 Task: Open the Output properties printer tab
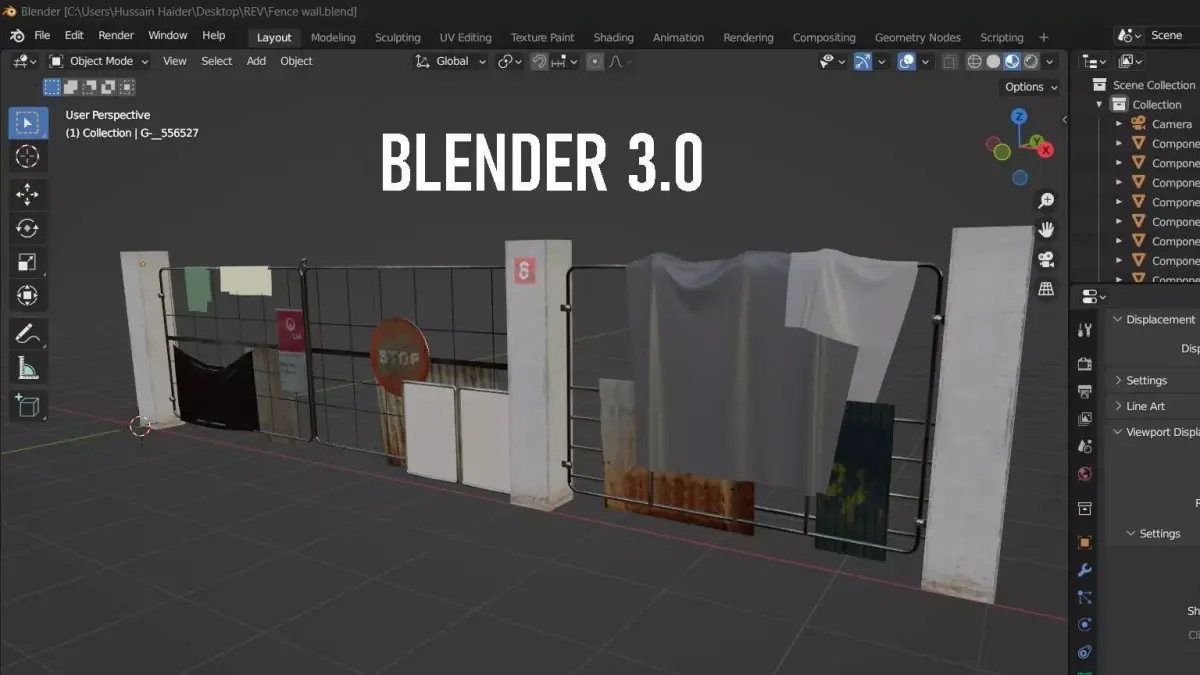click(x=1085, y=391)
